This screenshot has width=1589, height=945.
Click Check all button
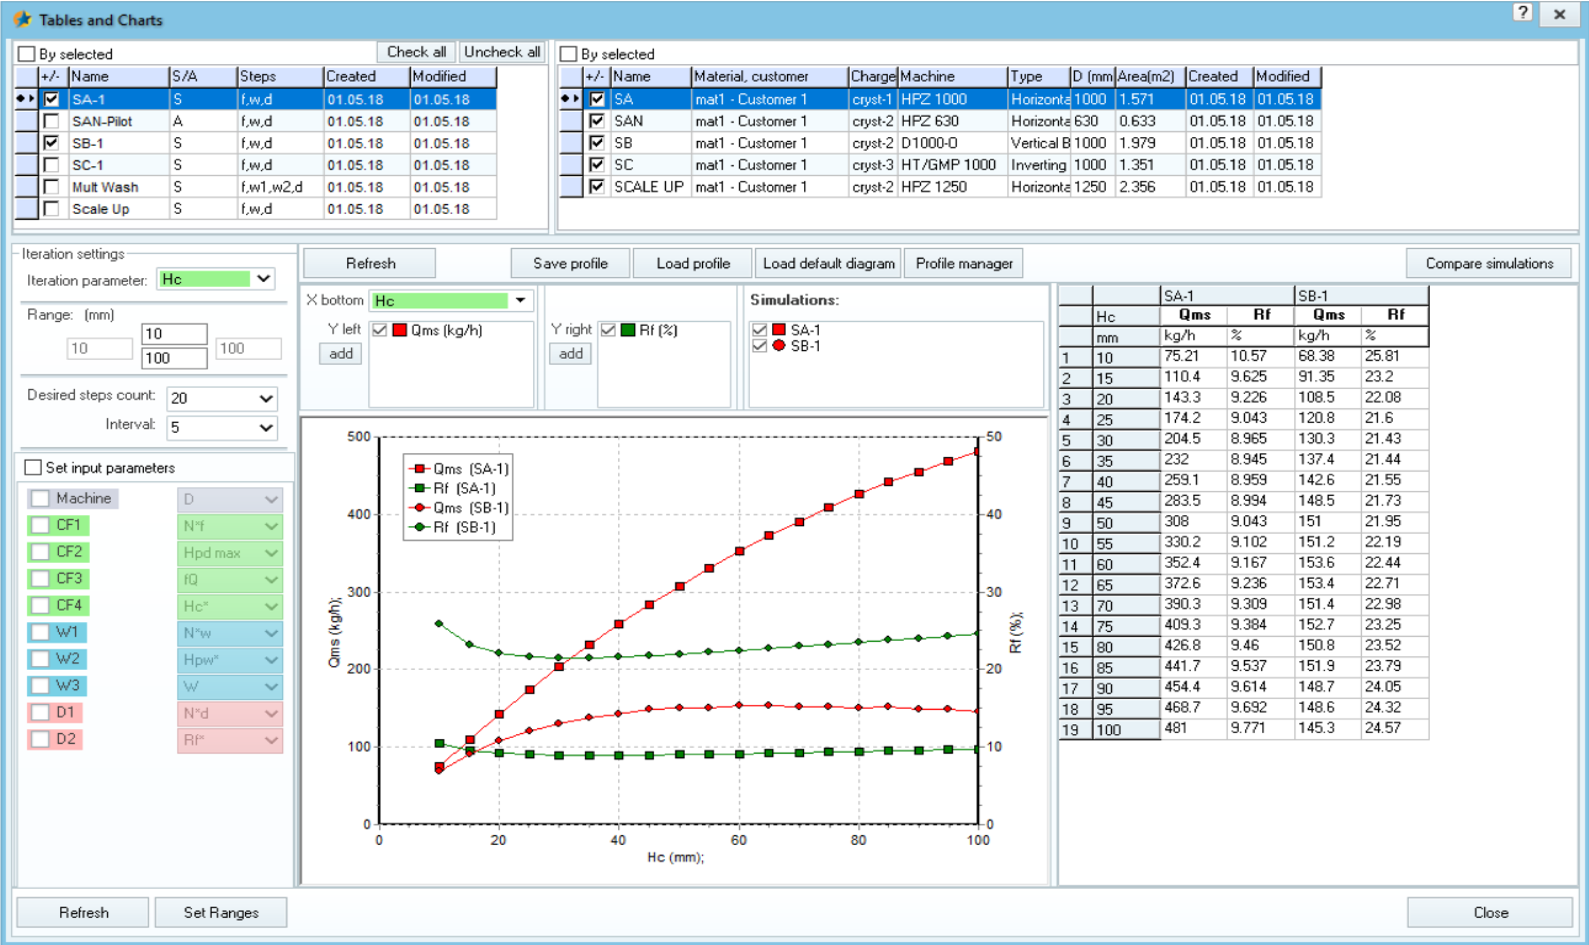[416, 52]
